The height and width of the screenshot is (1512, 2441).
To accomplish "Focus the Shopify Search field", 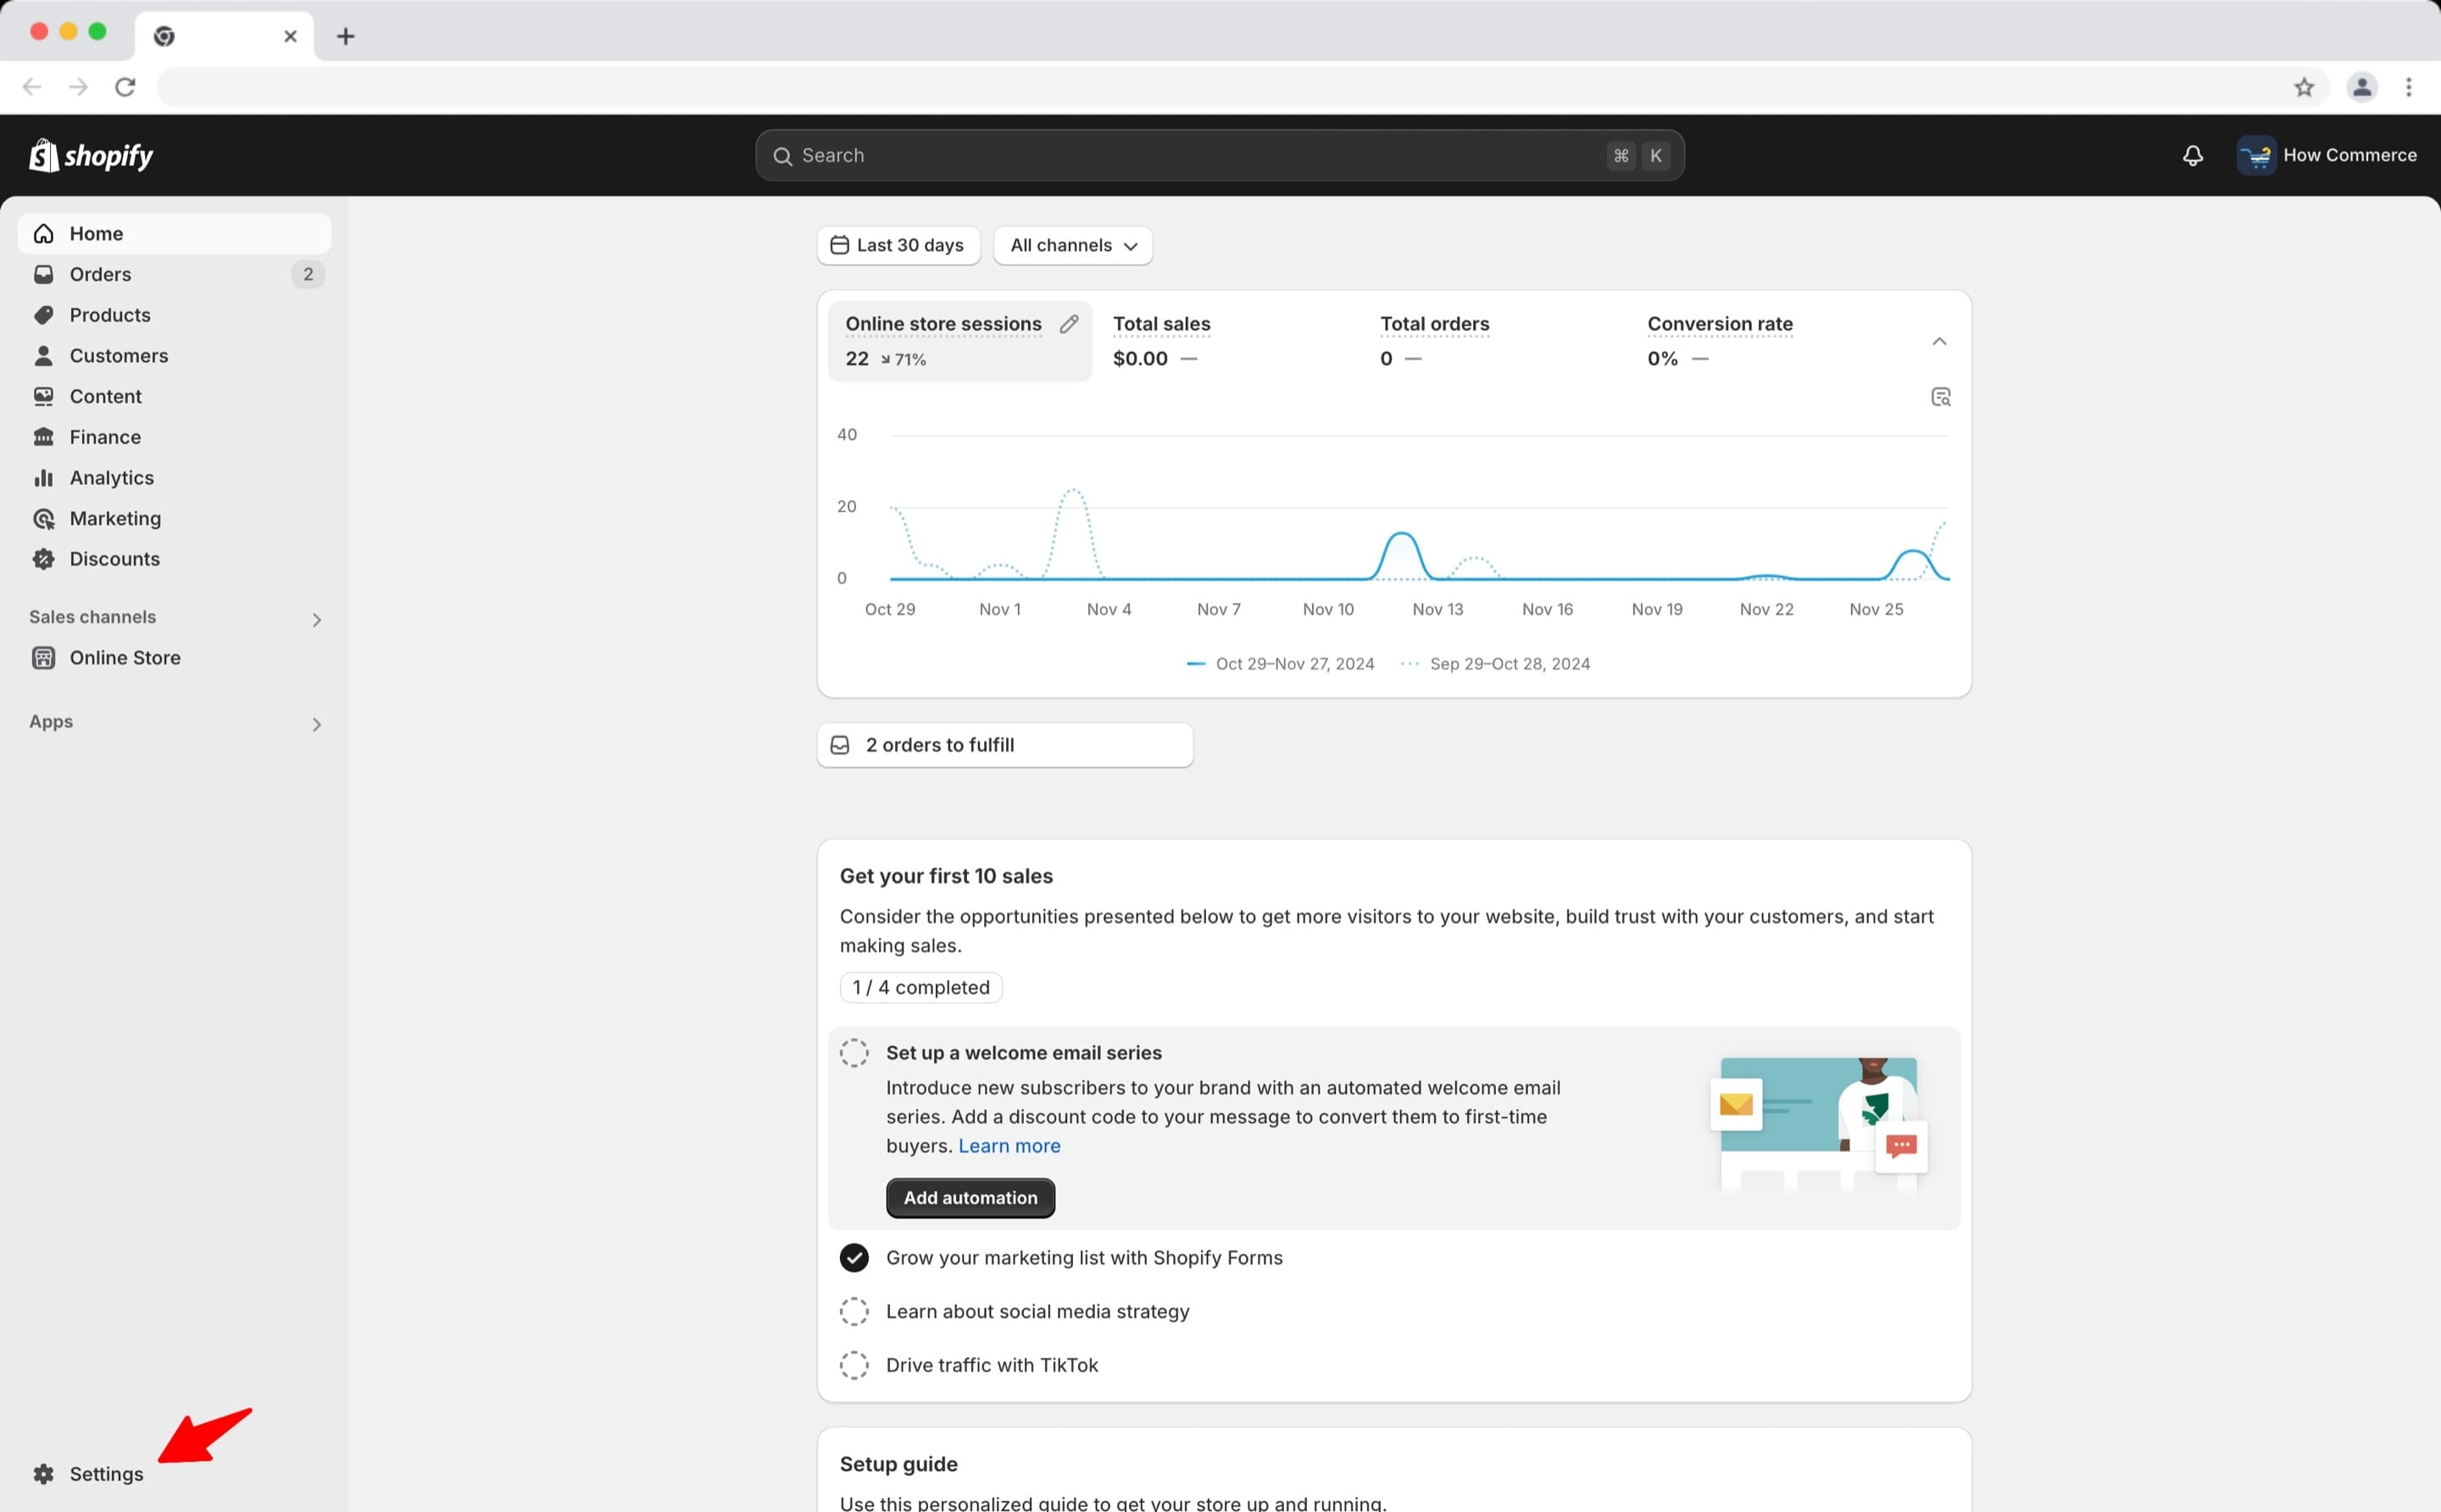I will (x=1219, y=156).
